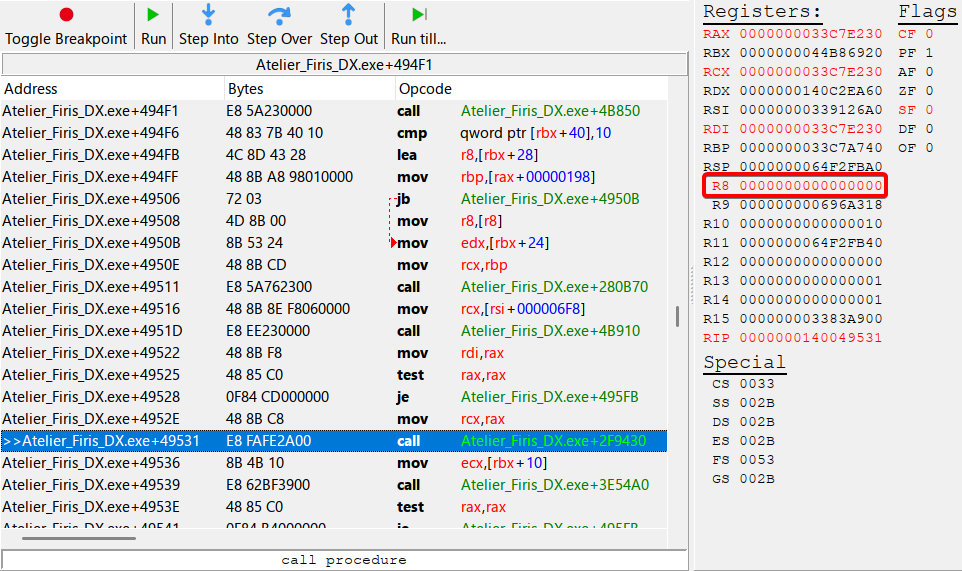This screenshot has width=962, height=571.
Task: Click the Step Out icon
Action: pos(348,15)
